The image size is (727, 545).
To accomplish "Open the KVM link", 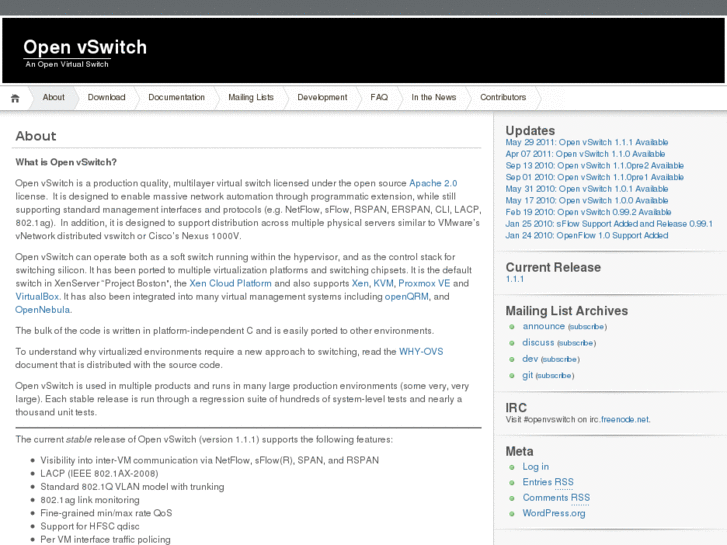I will click(x=383, y=283).
